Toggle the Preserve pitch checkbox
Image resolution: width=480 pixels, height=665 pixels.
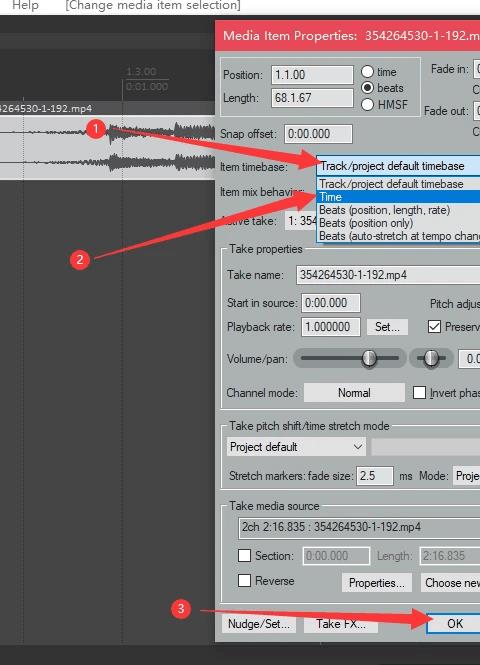[434, 327]
